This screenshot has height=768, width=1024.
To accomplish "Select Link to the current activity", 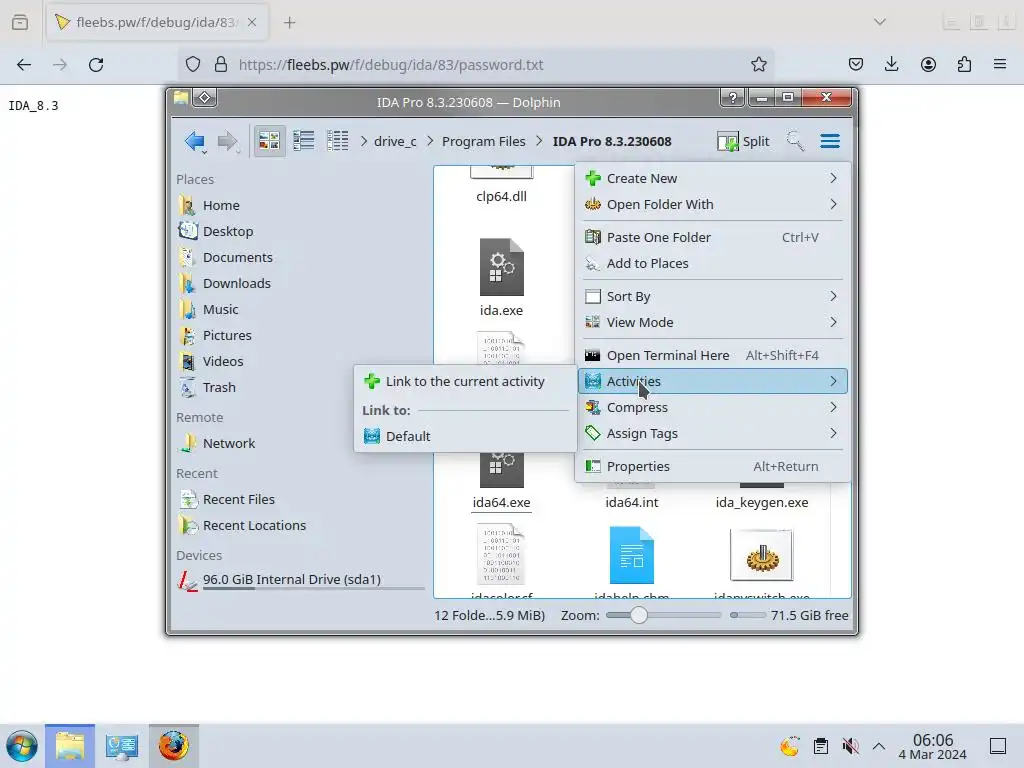I will [x=465, y=381].
